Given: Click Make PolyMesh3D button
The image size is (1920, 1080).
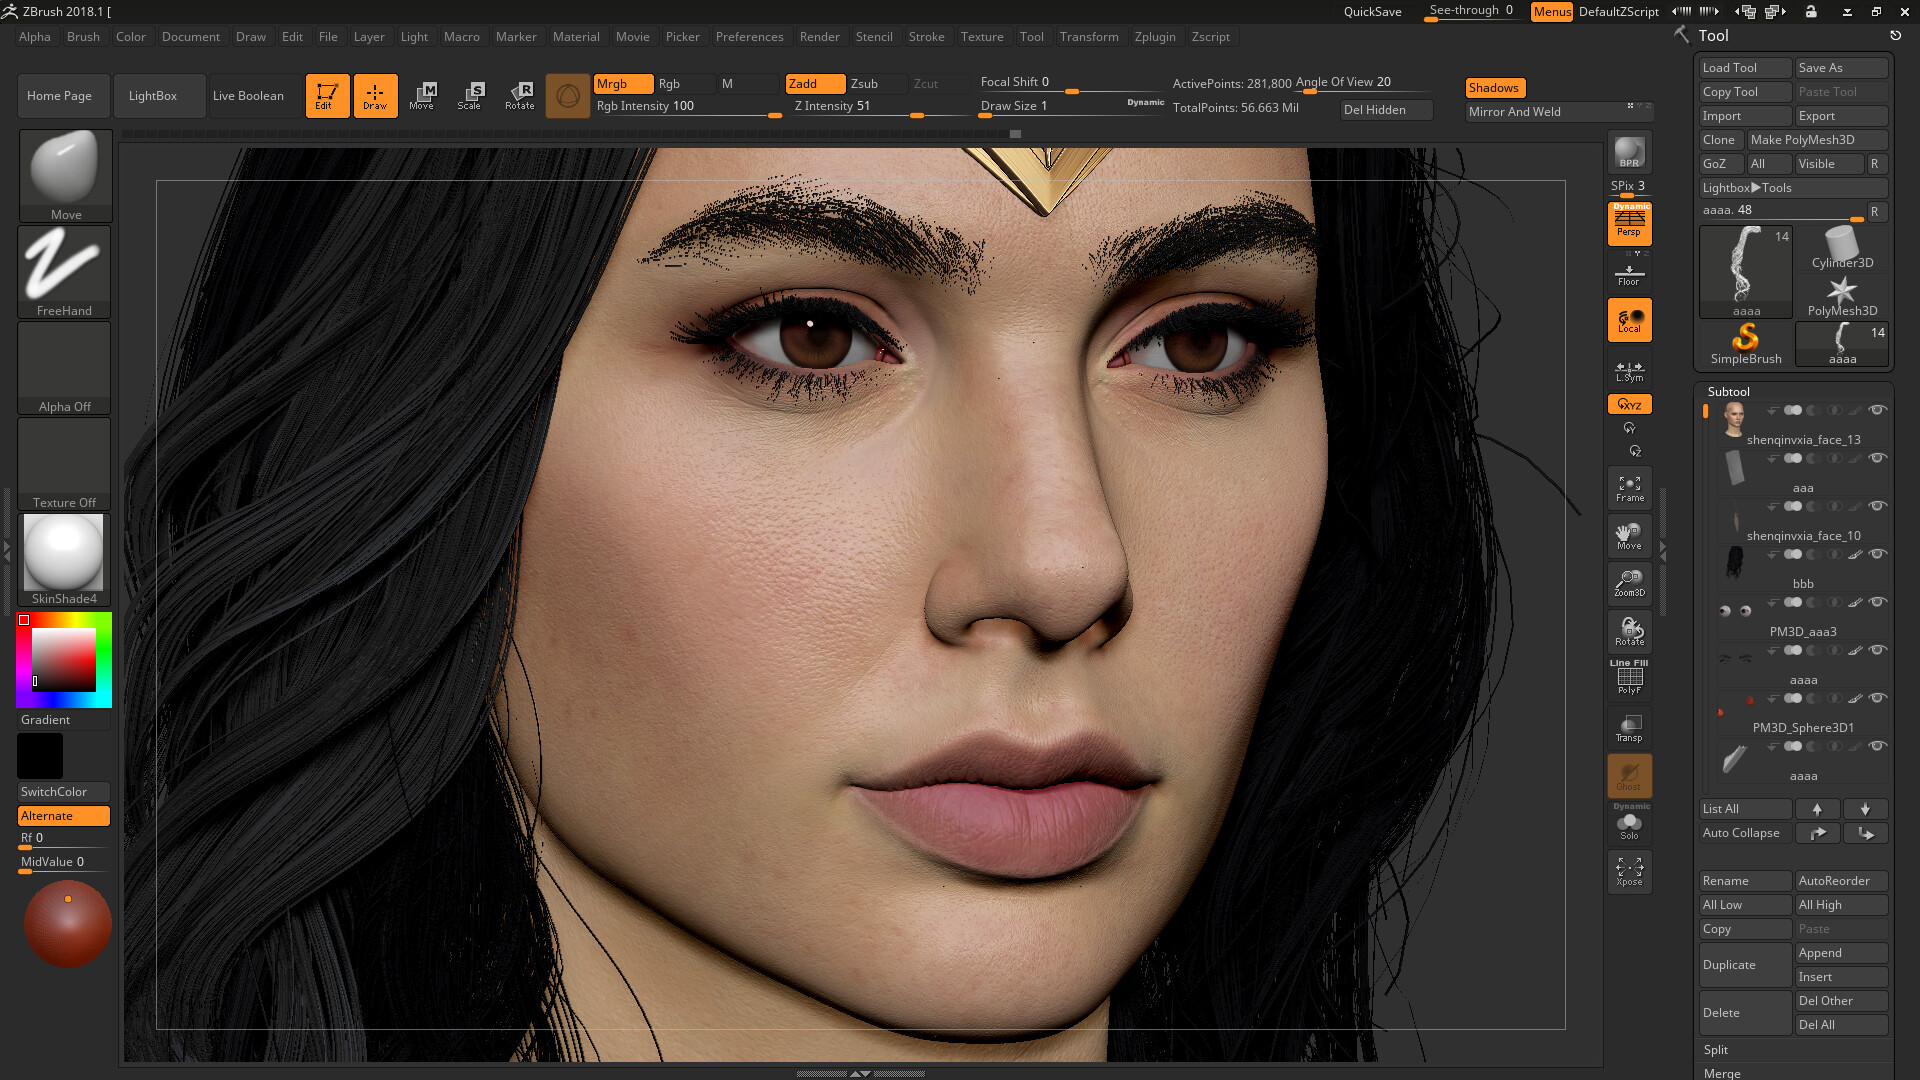Looking at the screenshot, I should [x=1817, y=140].
